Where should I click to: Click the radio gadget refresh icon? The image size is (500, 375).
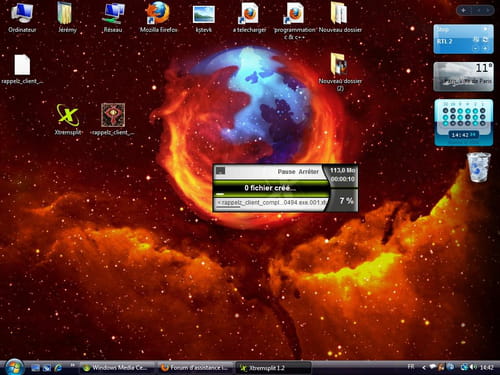[485, 39]
